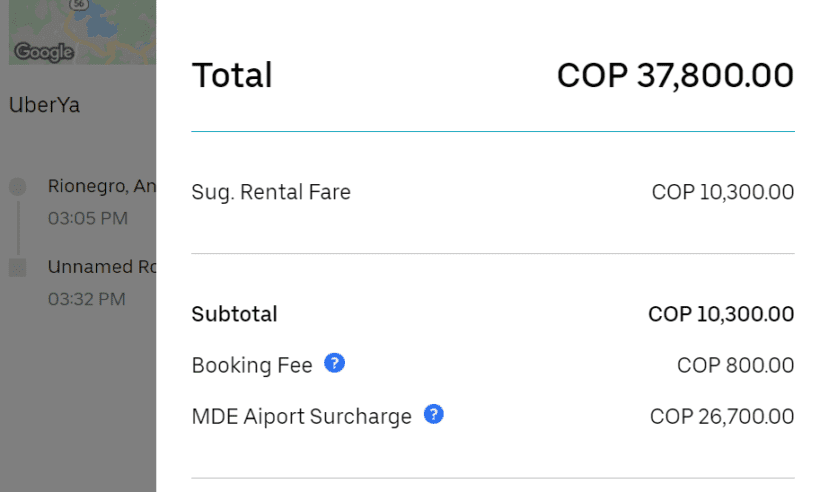Image resolution: width=820 pixels, height=492 pixels.
Task: Click the pickup circle marker icon
Action: [18, 187]
